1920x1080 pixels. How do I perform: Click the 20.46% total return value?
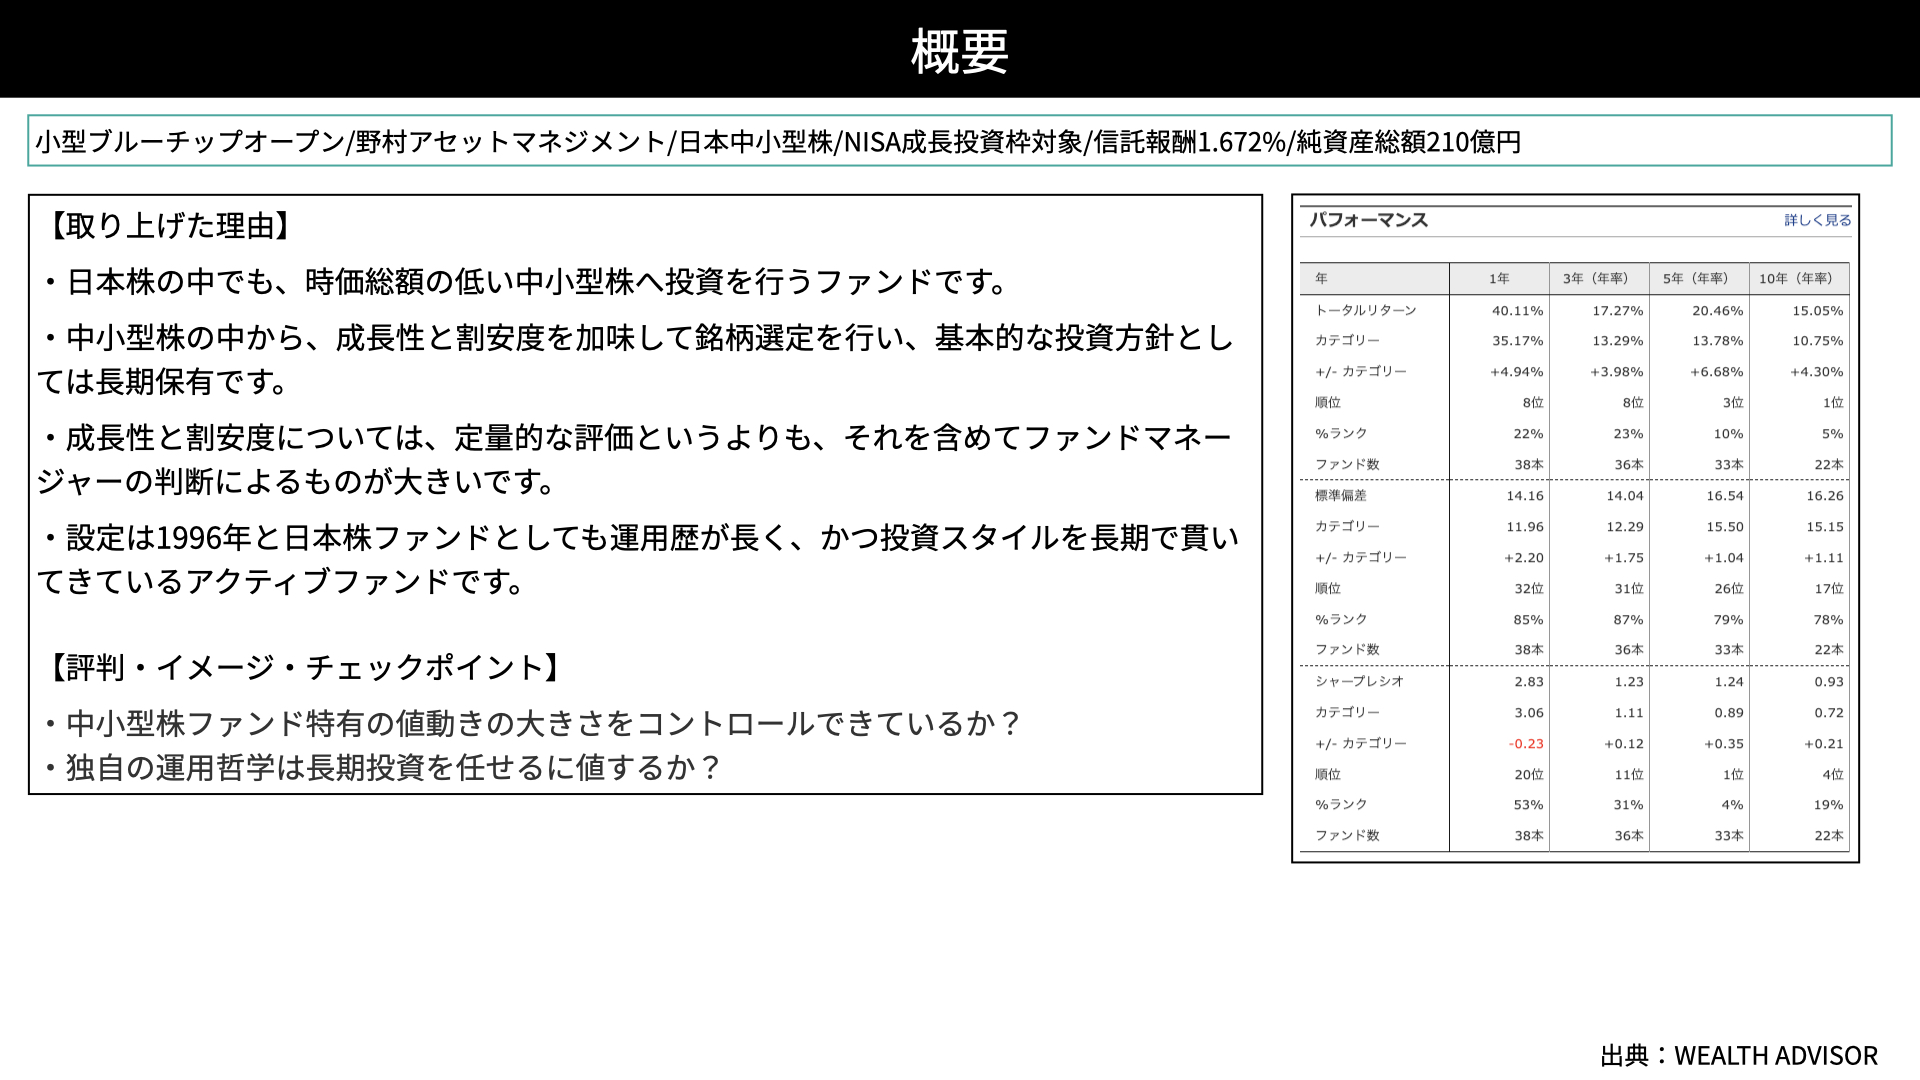click(x=1718, y=311)
